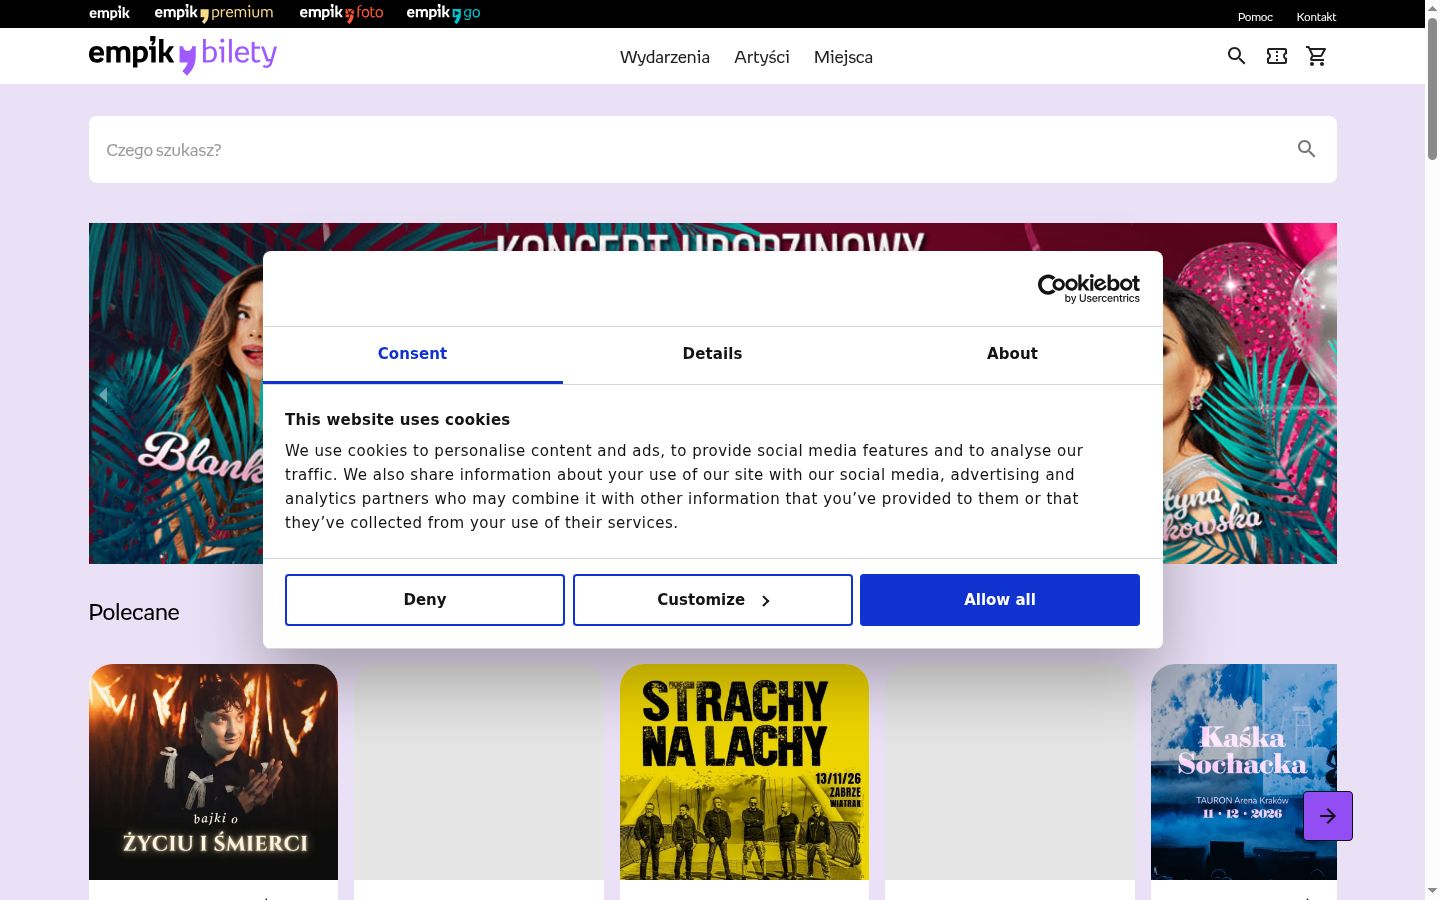Click the scrollbar up arrow

tap(1432, 8)
